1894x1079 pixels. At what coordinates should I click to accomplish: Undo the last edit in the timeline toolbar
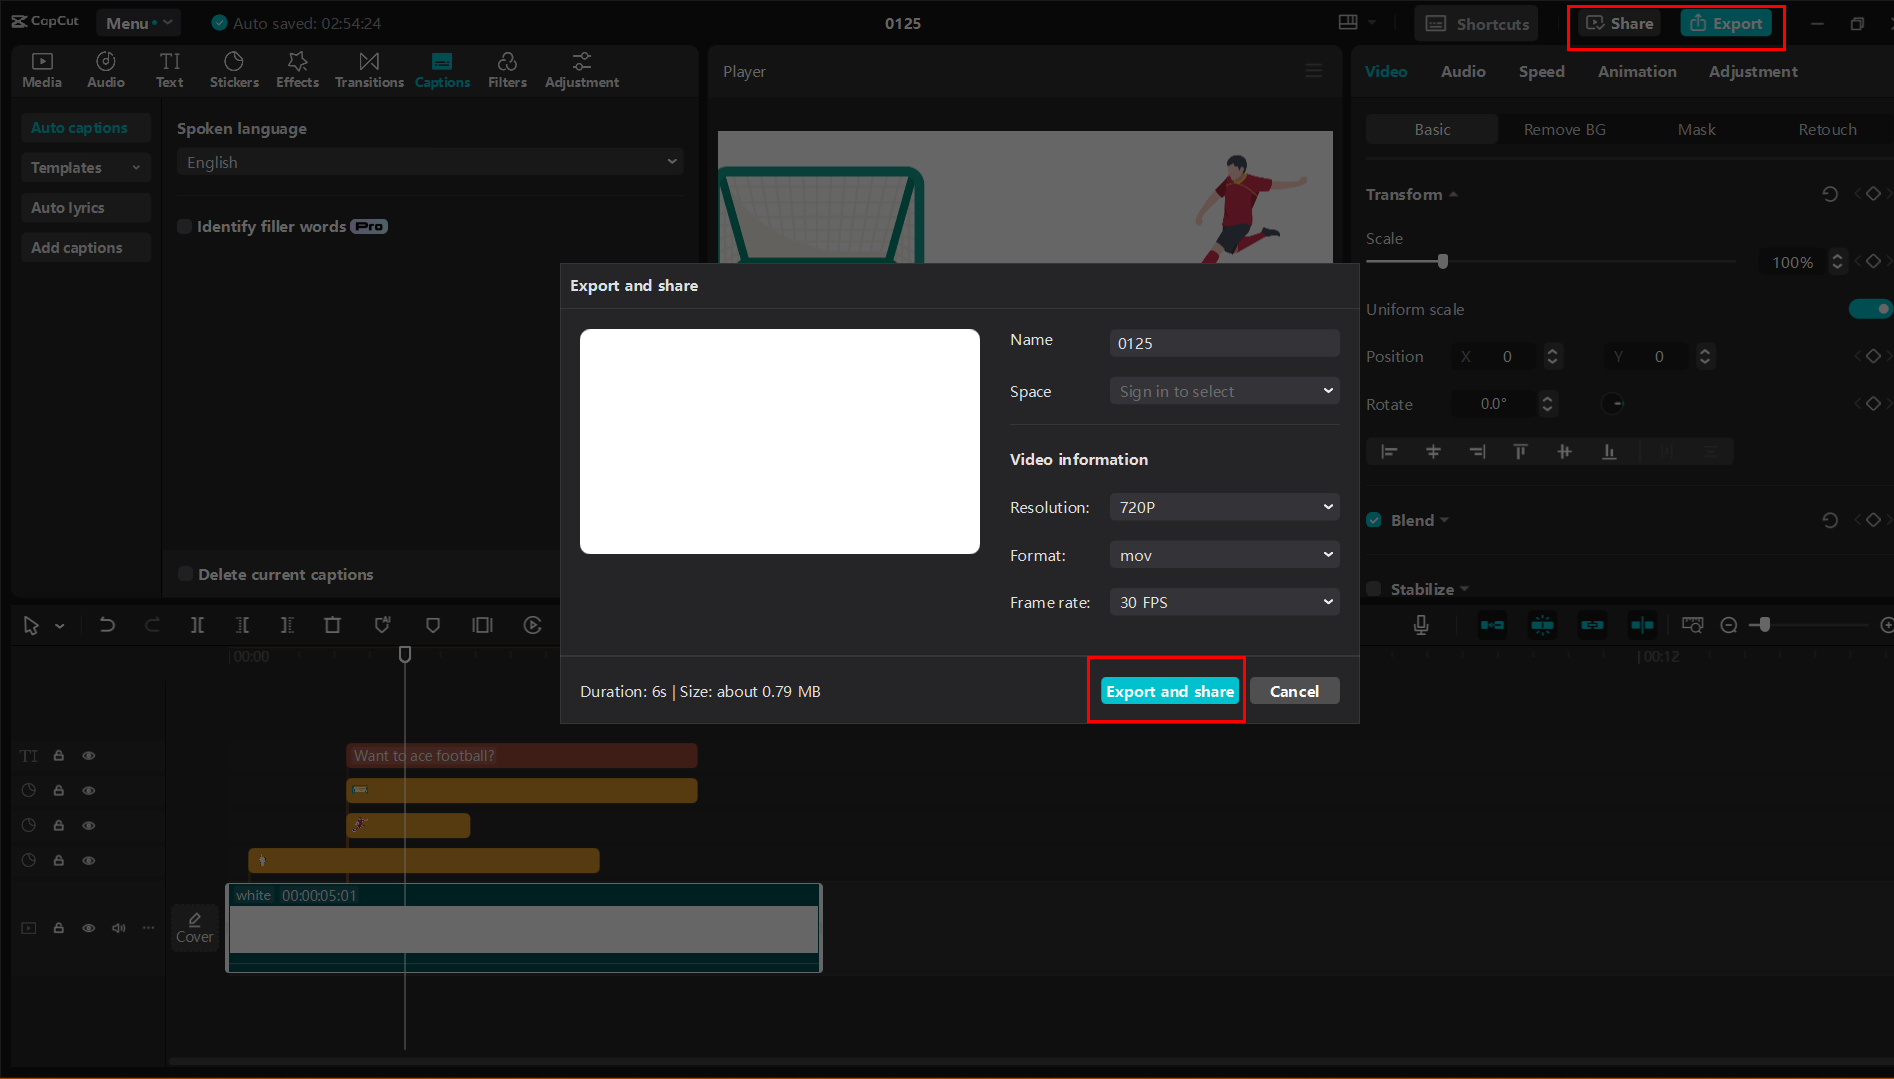coord(107,624)
